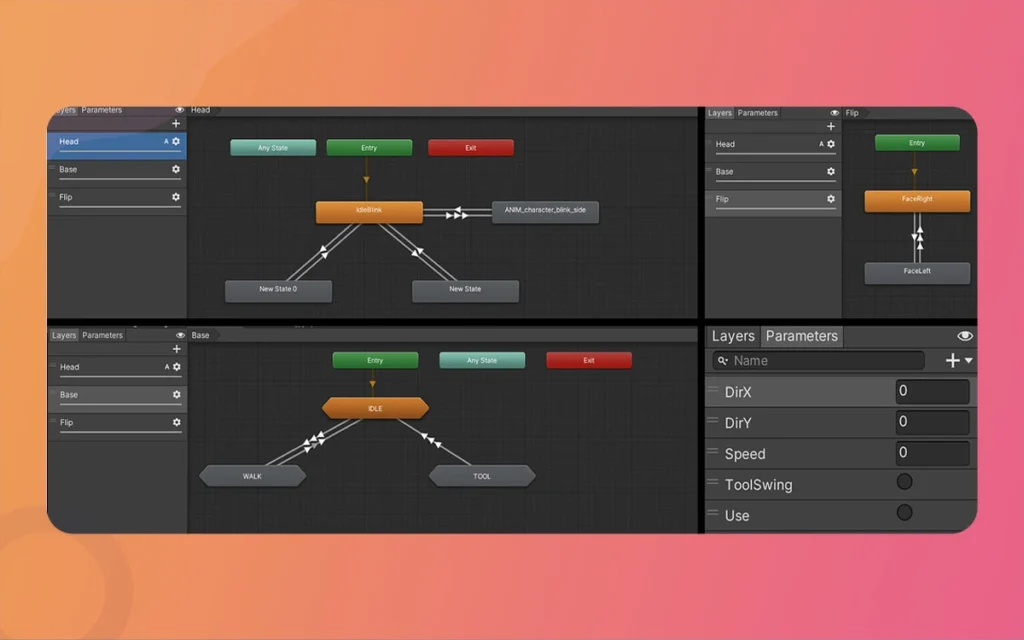Click the Flip breadcrumb in the top-right window
1024x640 pixels.
click(851, 113)
